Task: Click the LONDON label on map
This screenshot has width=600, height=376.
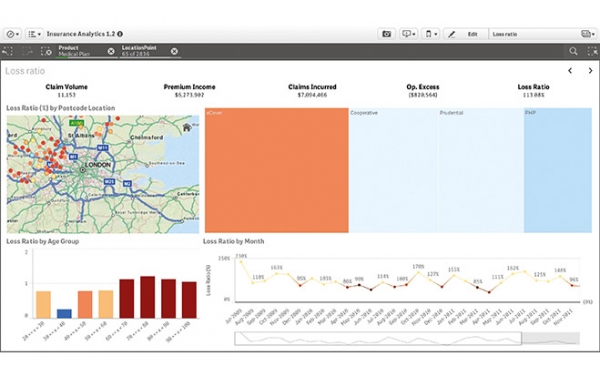Action: (98, 165)
